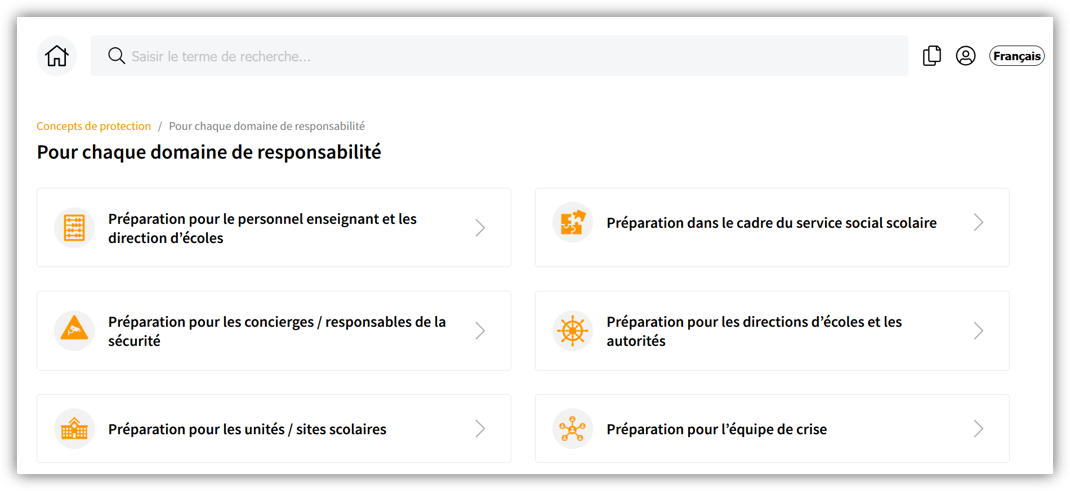Open the copy documents icon
Screen dimensions: 1070x491
click(932, 56)
